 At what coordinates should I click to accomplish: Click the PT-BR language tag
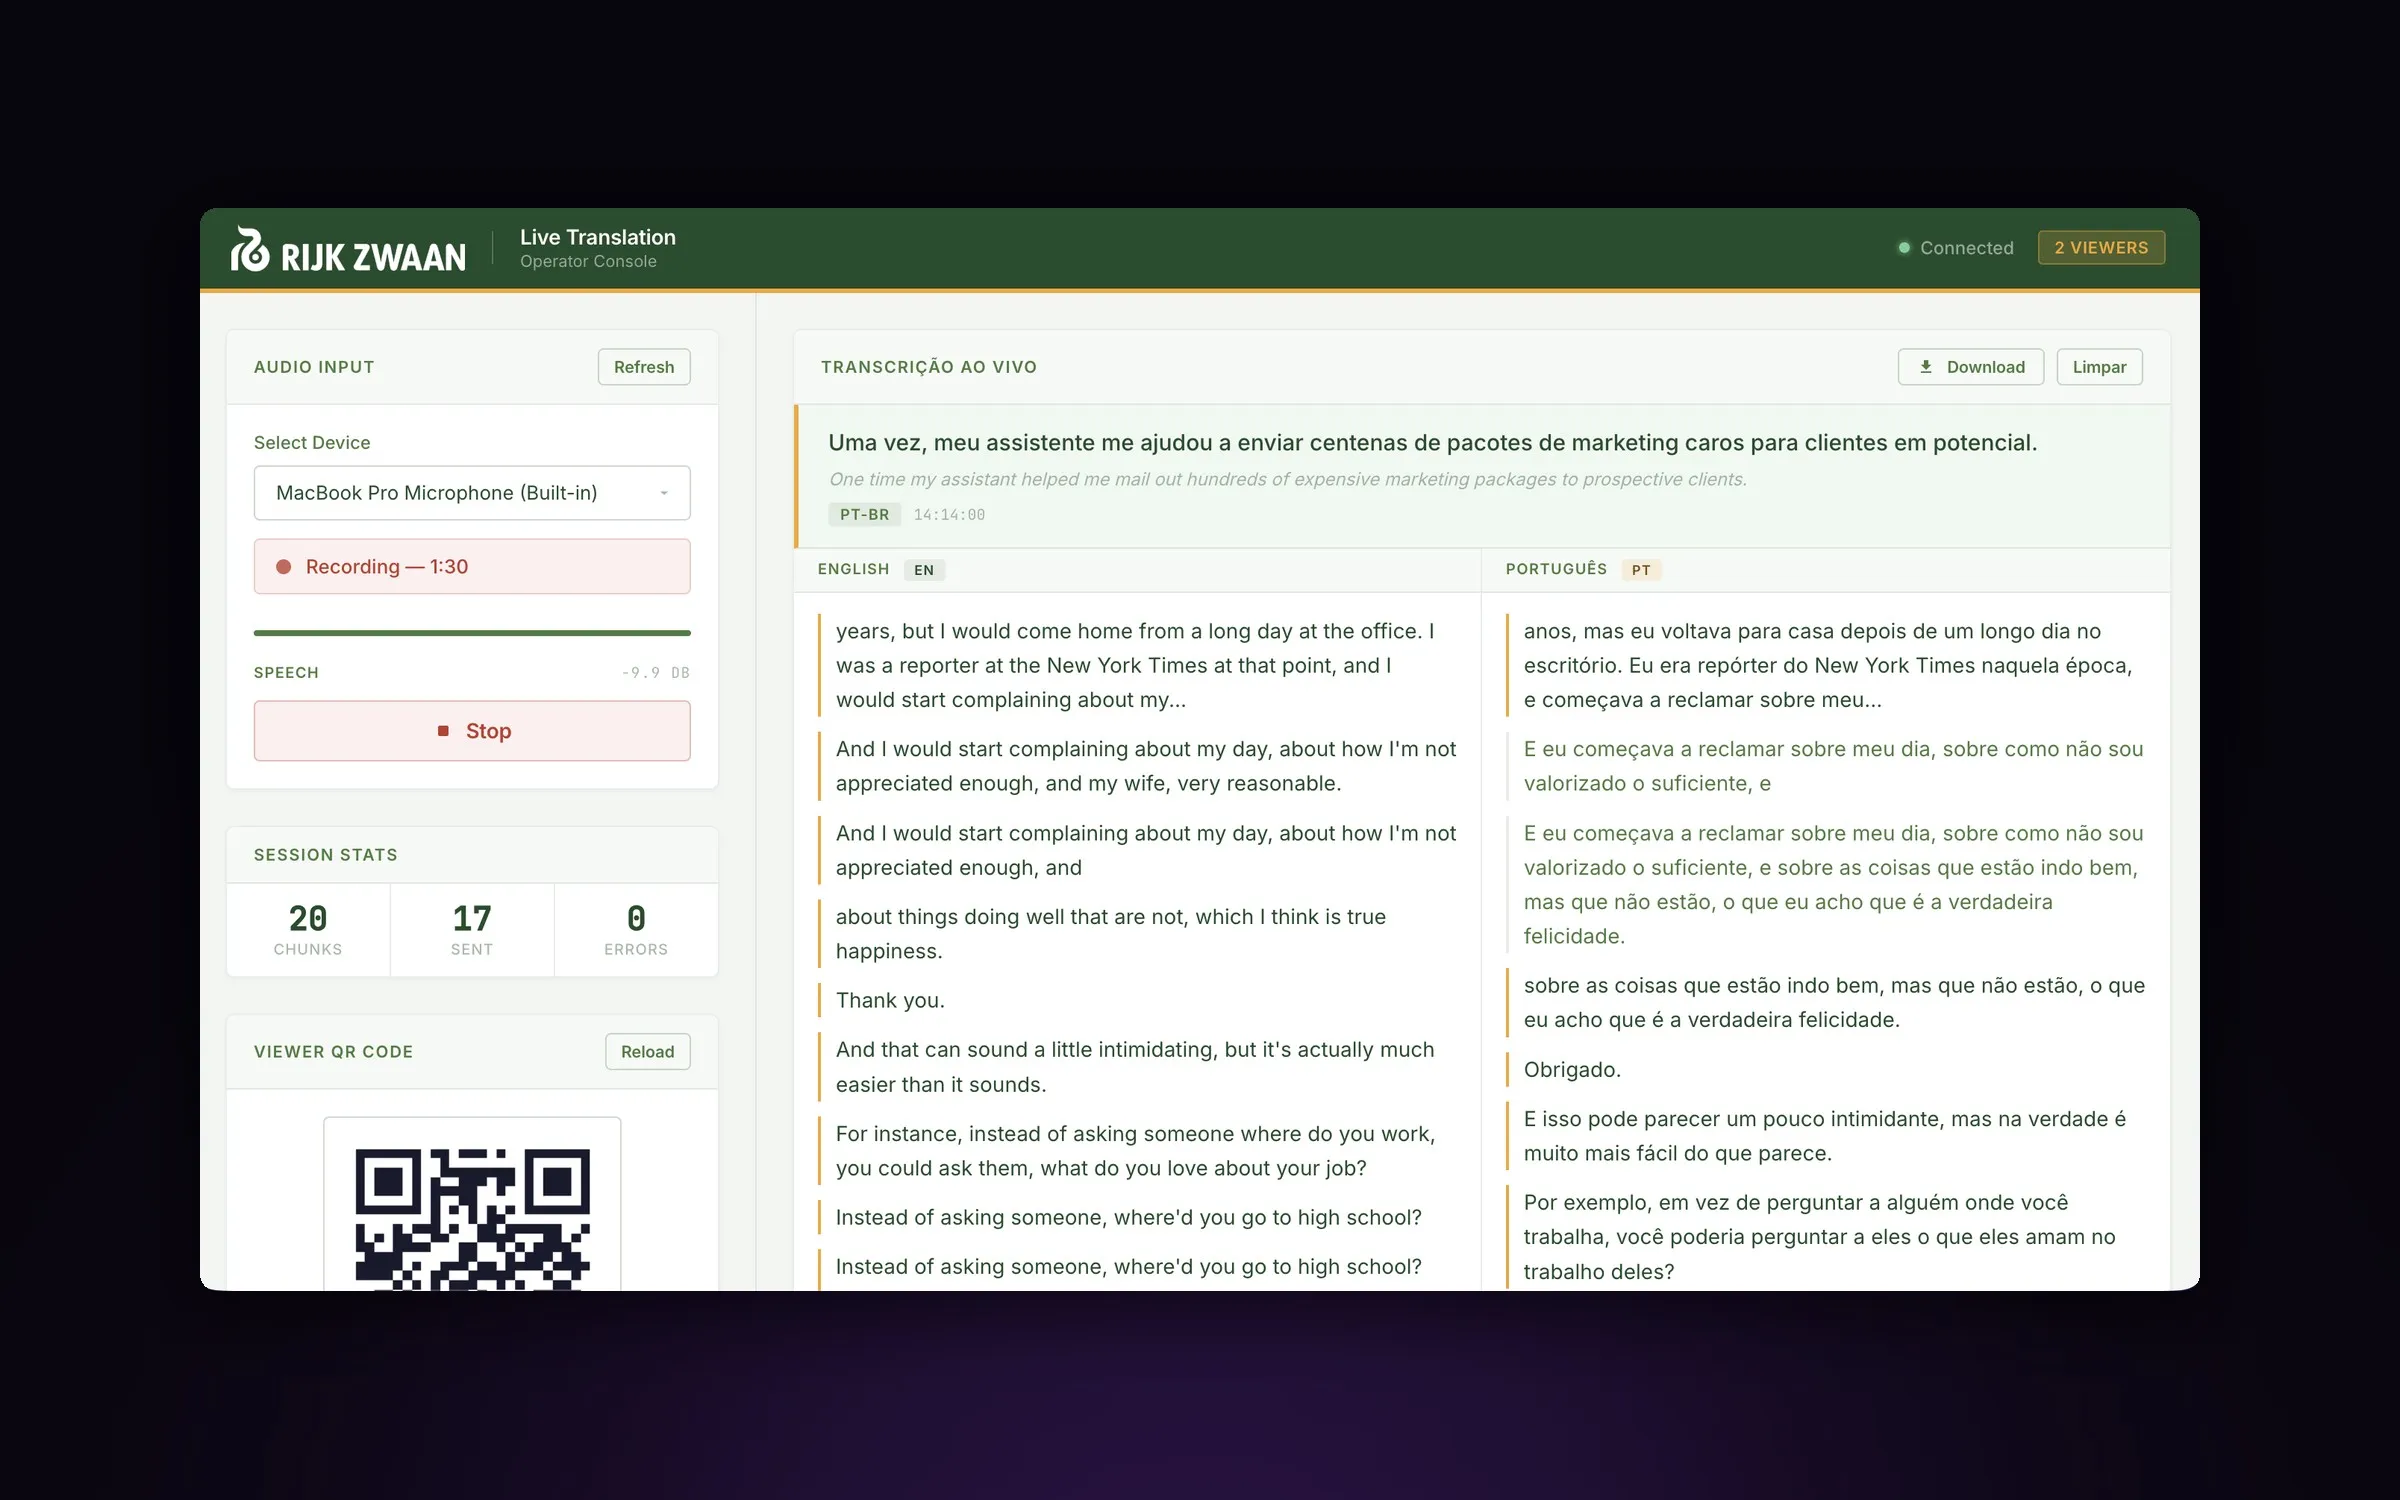pos(864,514)
